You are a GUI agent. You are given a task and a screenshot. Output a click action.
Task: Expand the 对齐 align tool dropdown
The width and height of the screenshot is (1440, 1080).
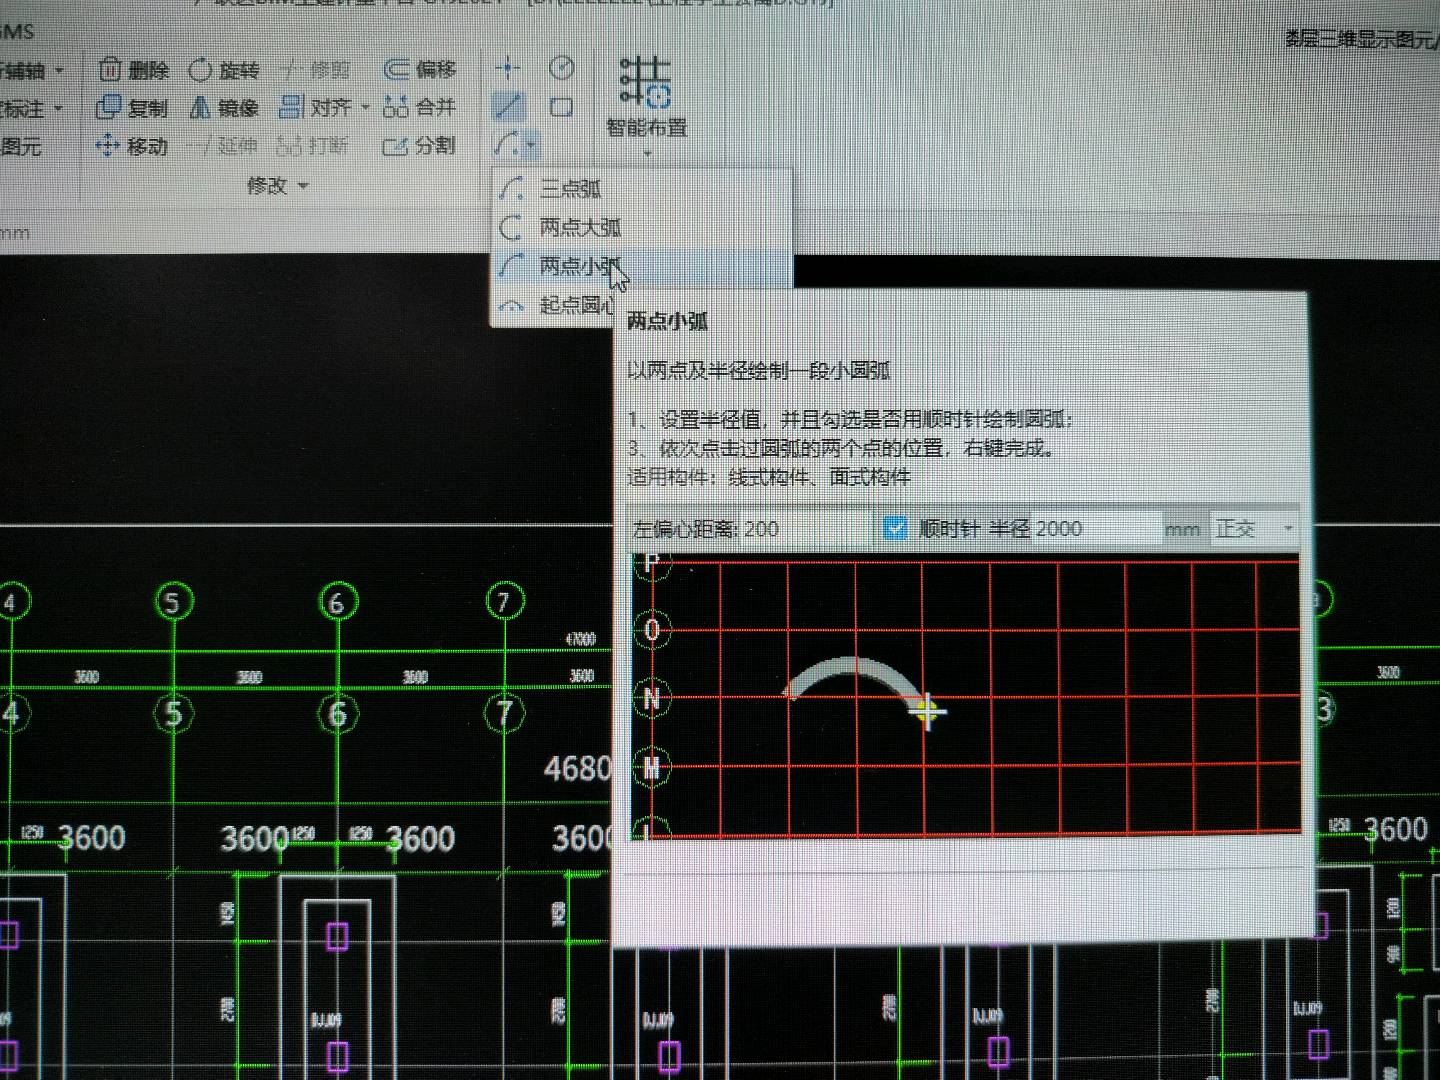point(365,107)
